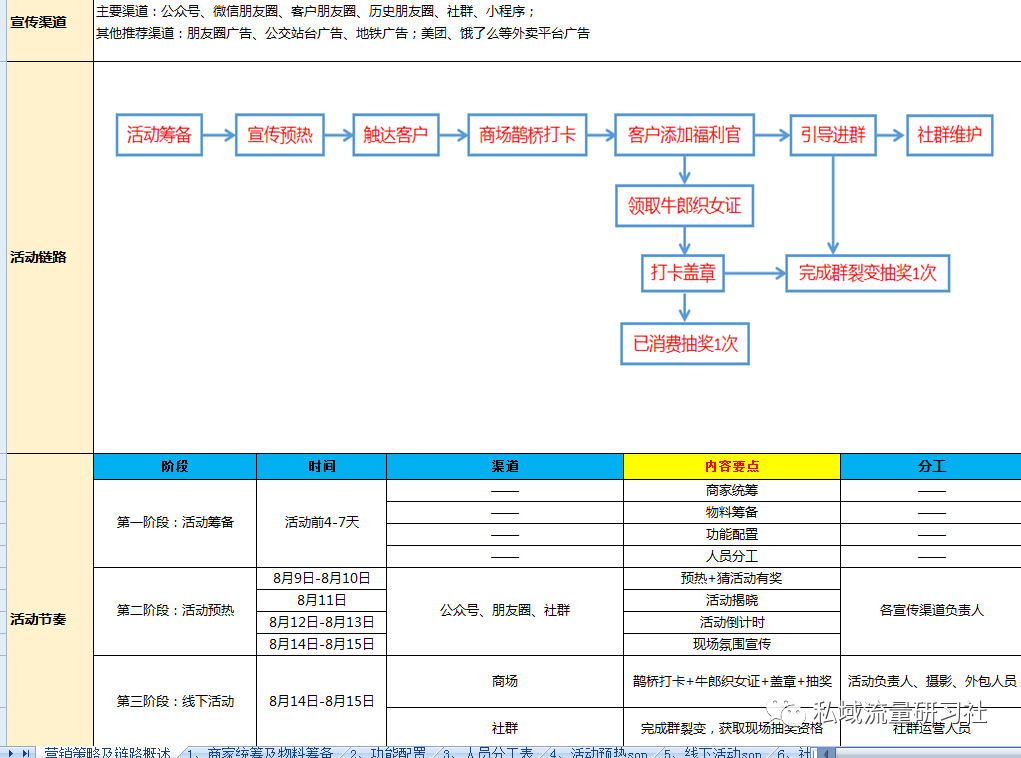Click the last-sheet navigation arrow
Viewport: 1021px width, 758px height.
coord(26,753)
